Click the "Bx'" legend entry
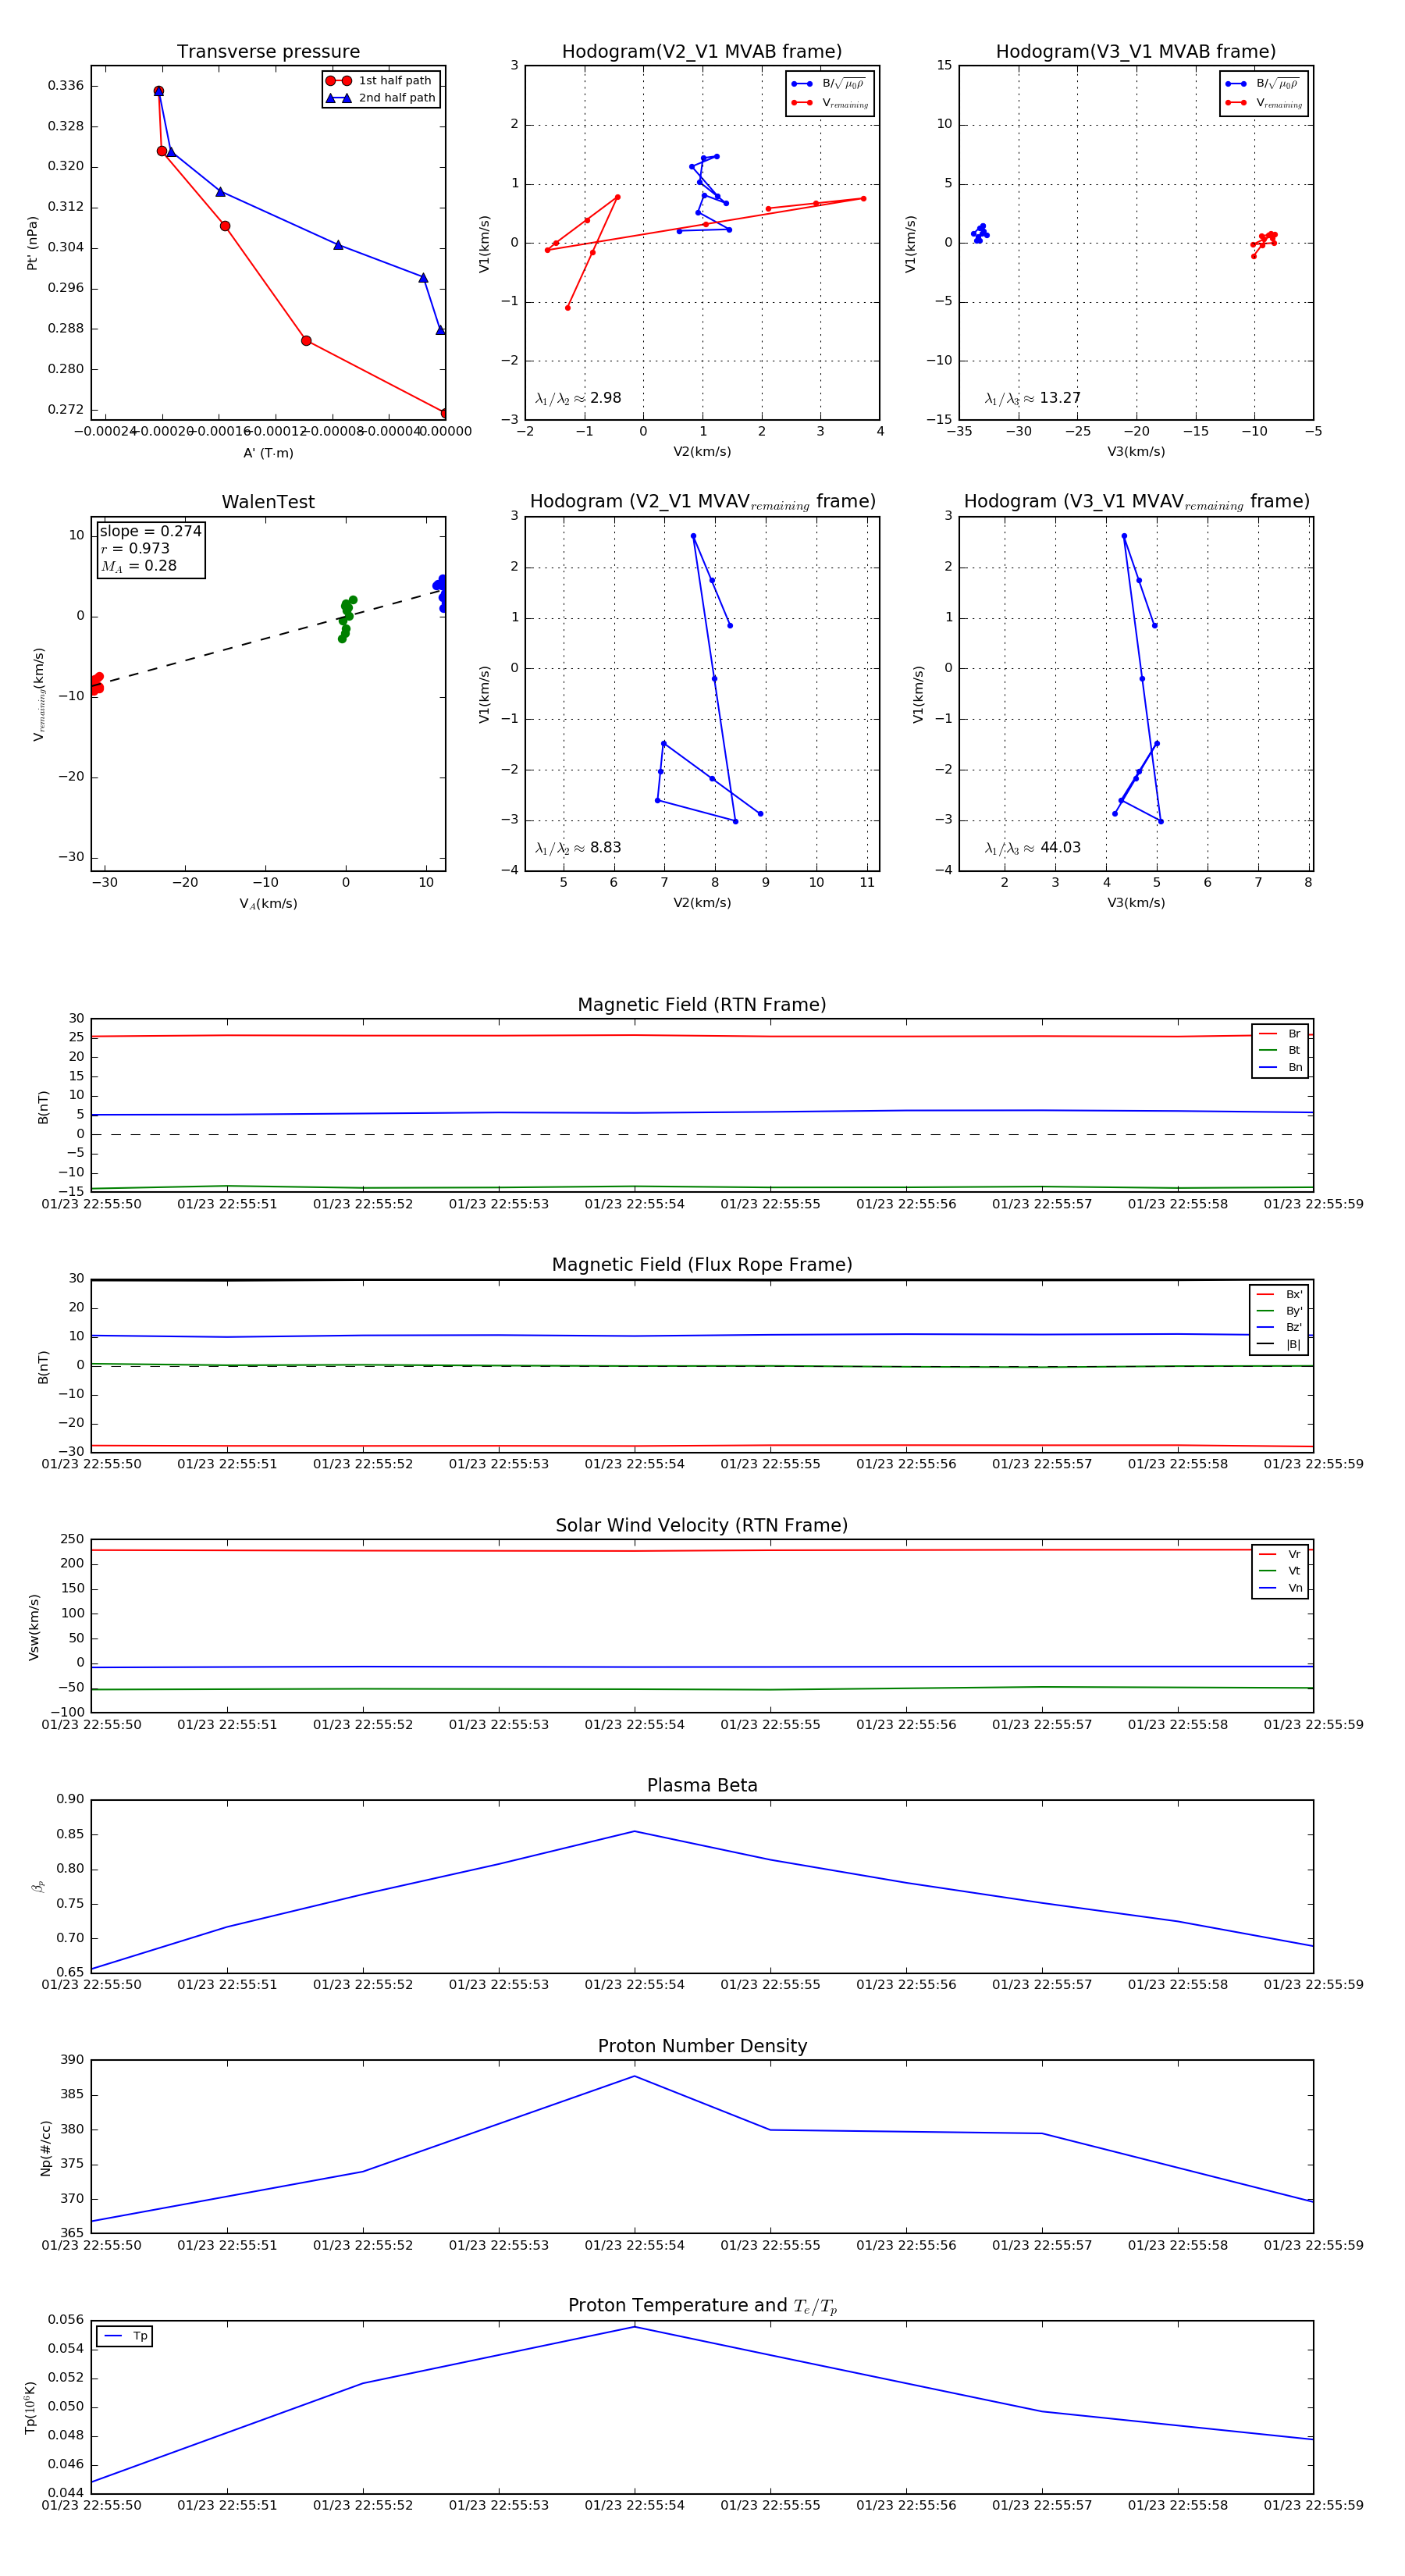 point(1280,1294)
